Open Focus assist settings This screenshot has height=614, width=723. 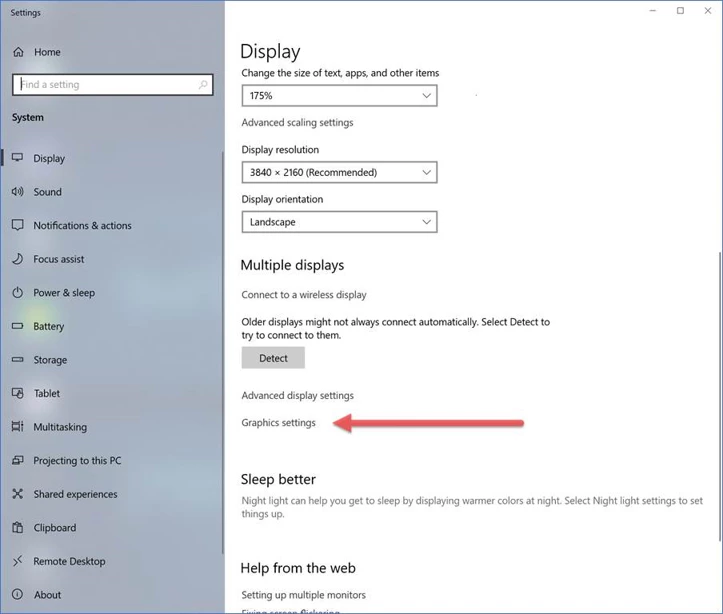59,259
